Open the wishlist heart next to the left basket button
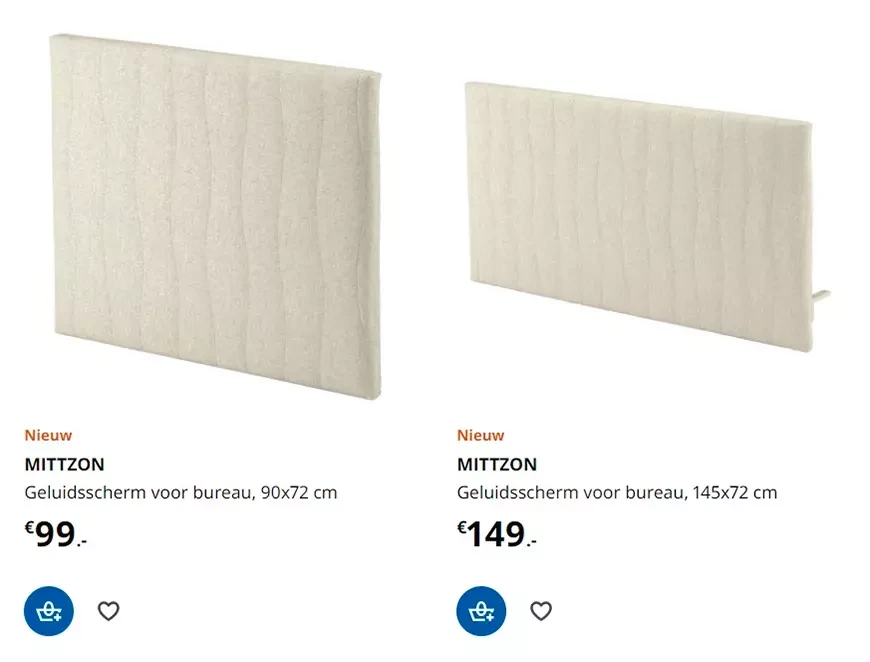This screenshot has height=662, width=870. pos(108,611)
